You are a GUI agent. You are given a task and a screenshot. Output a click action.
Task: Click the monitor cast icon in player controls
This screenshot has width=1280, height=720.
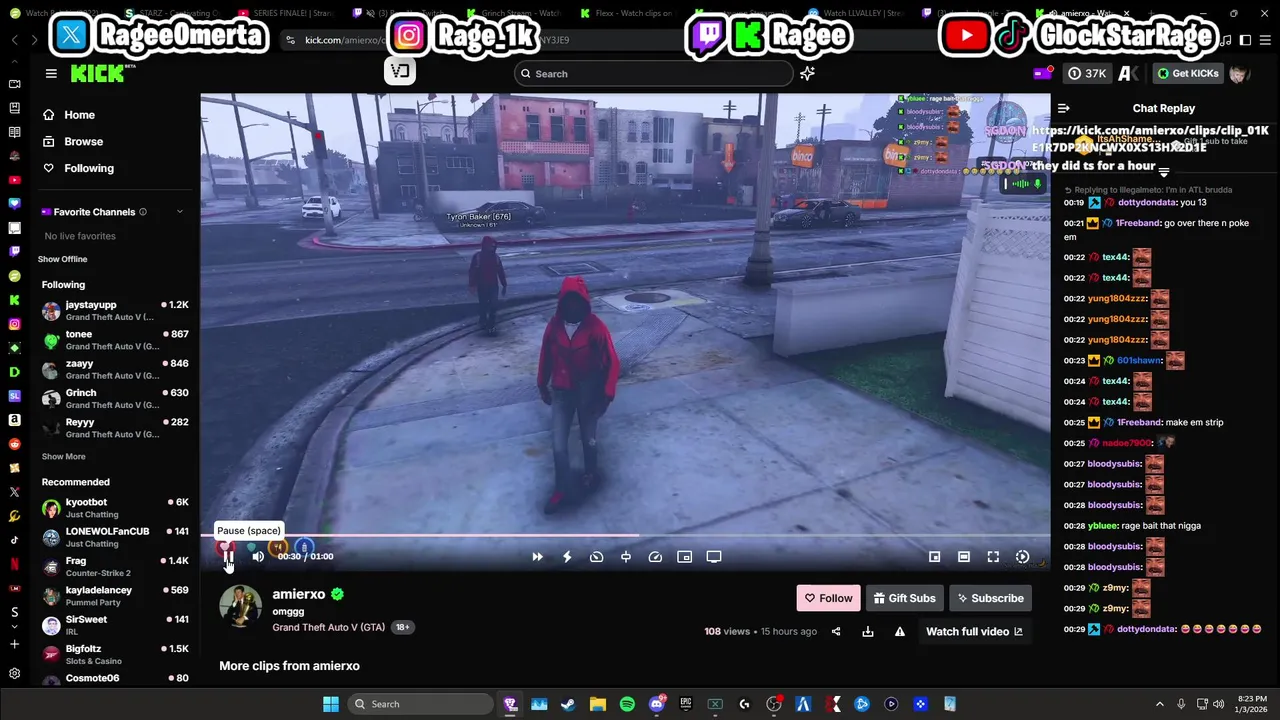(714, 557)
